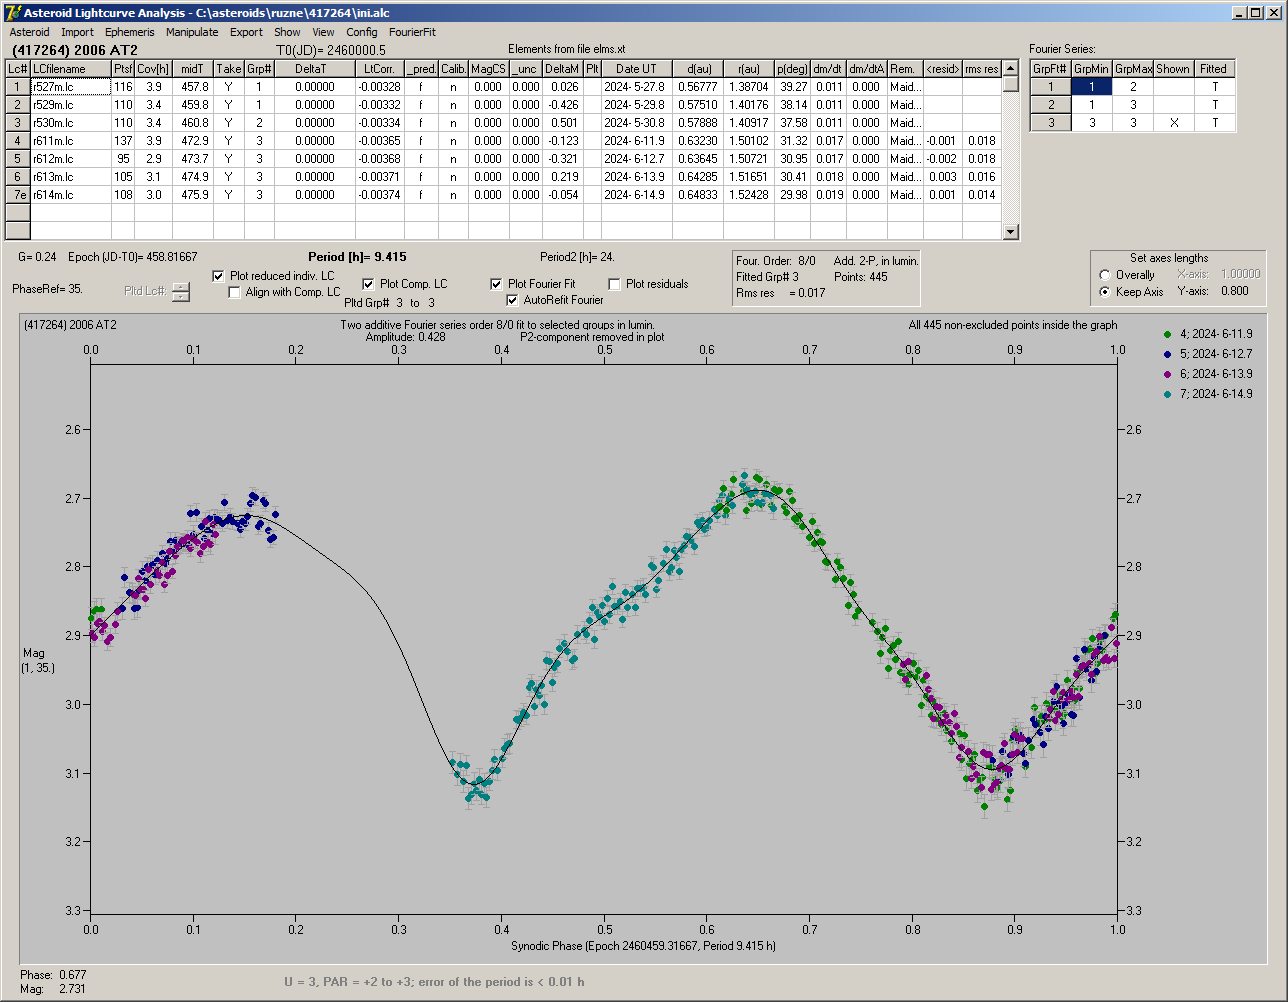Open the Manipulate menu

192,32
